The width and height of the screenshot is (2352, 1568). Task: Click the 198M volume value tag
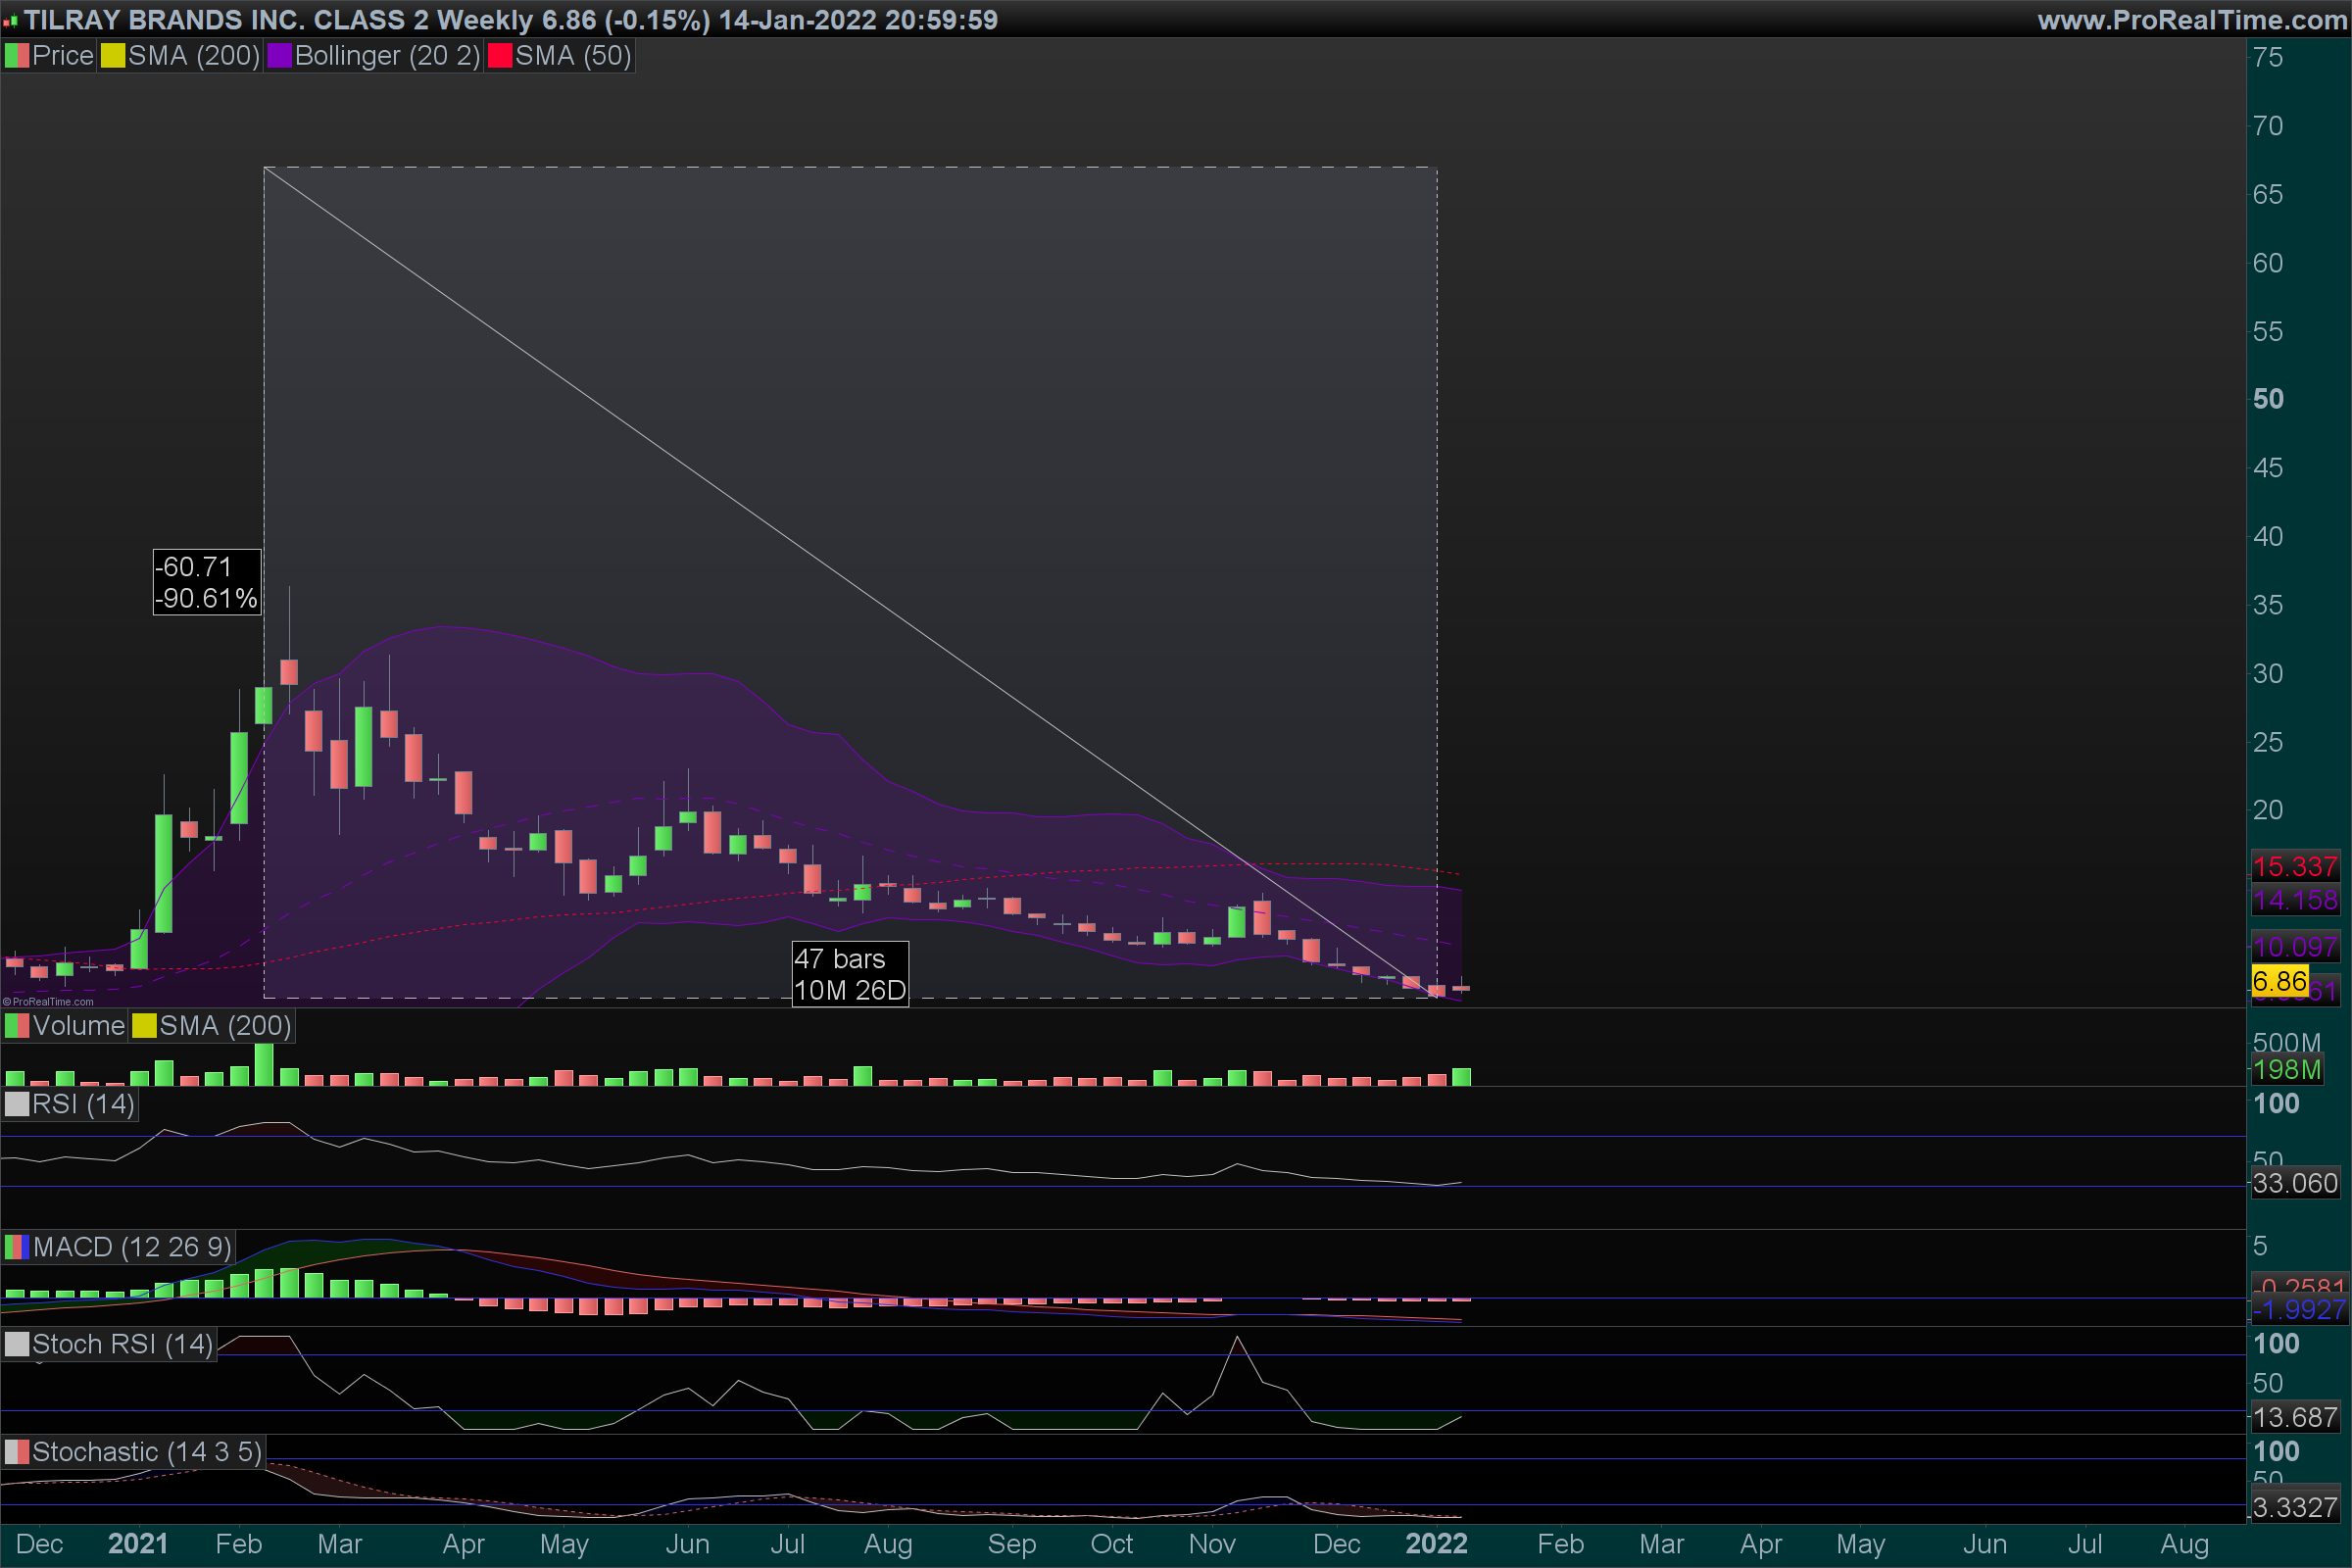coord(2287,1070)
